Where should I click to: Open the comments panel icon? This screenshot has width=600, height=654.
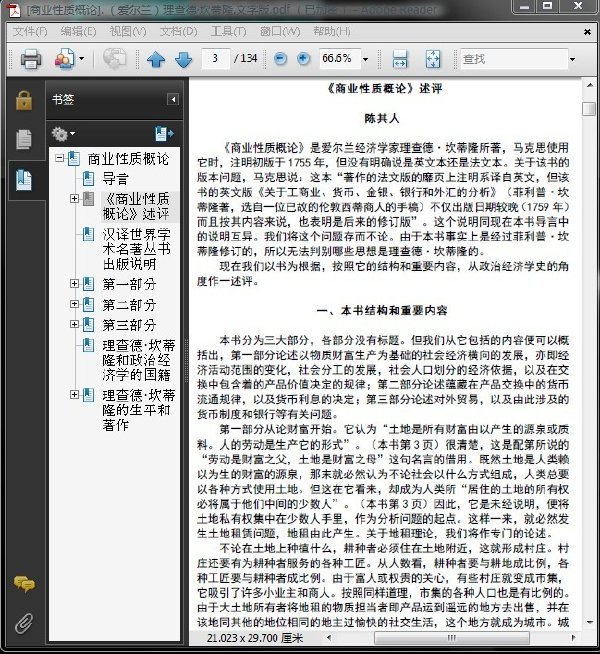point(24,584)
